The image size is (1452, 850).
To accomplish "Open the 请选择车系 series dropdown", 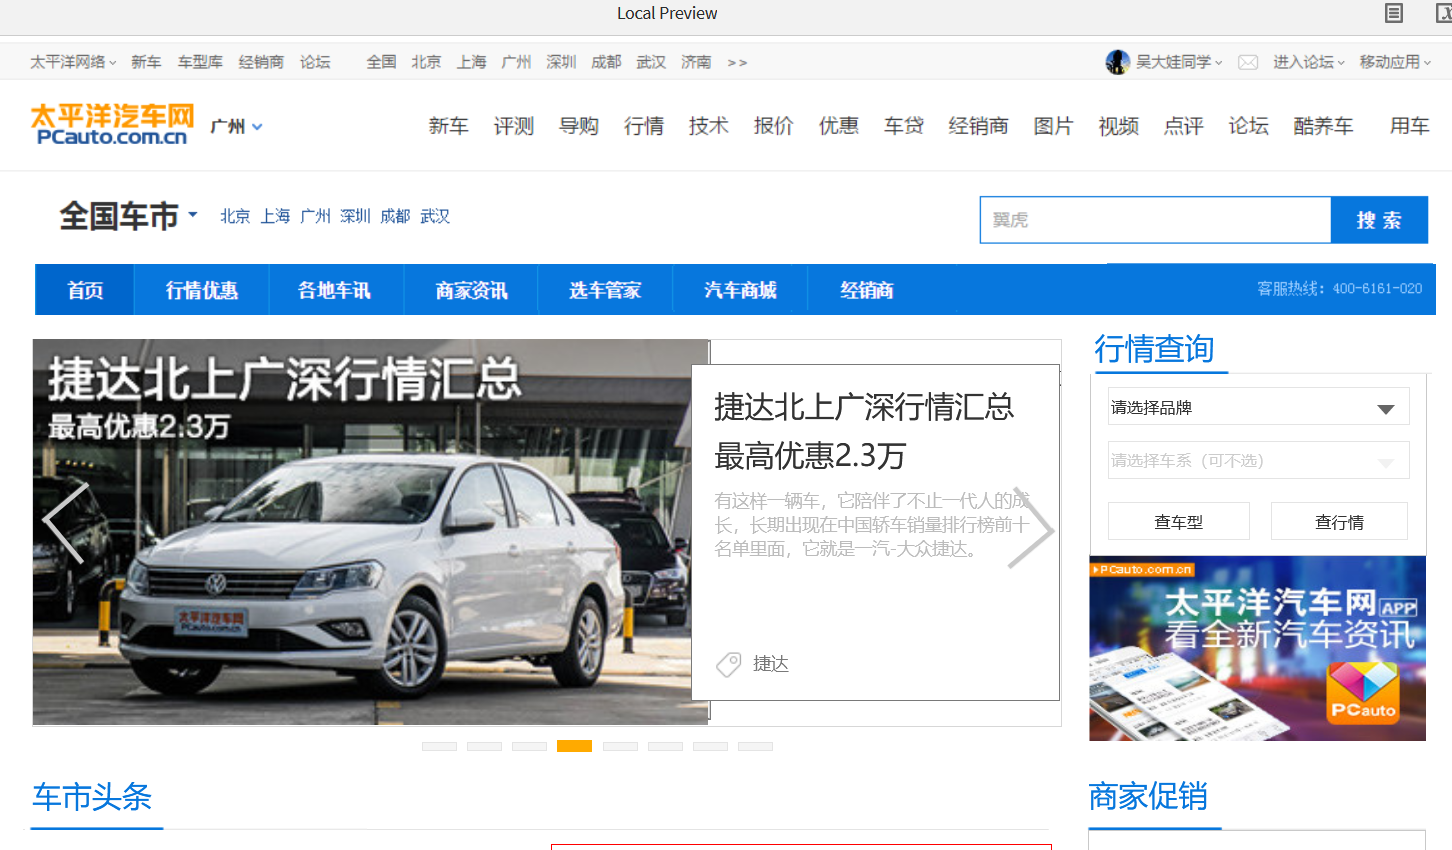I will [x=1258, y=460].
